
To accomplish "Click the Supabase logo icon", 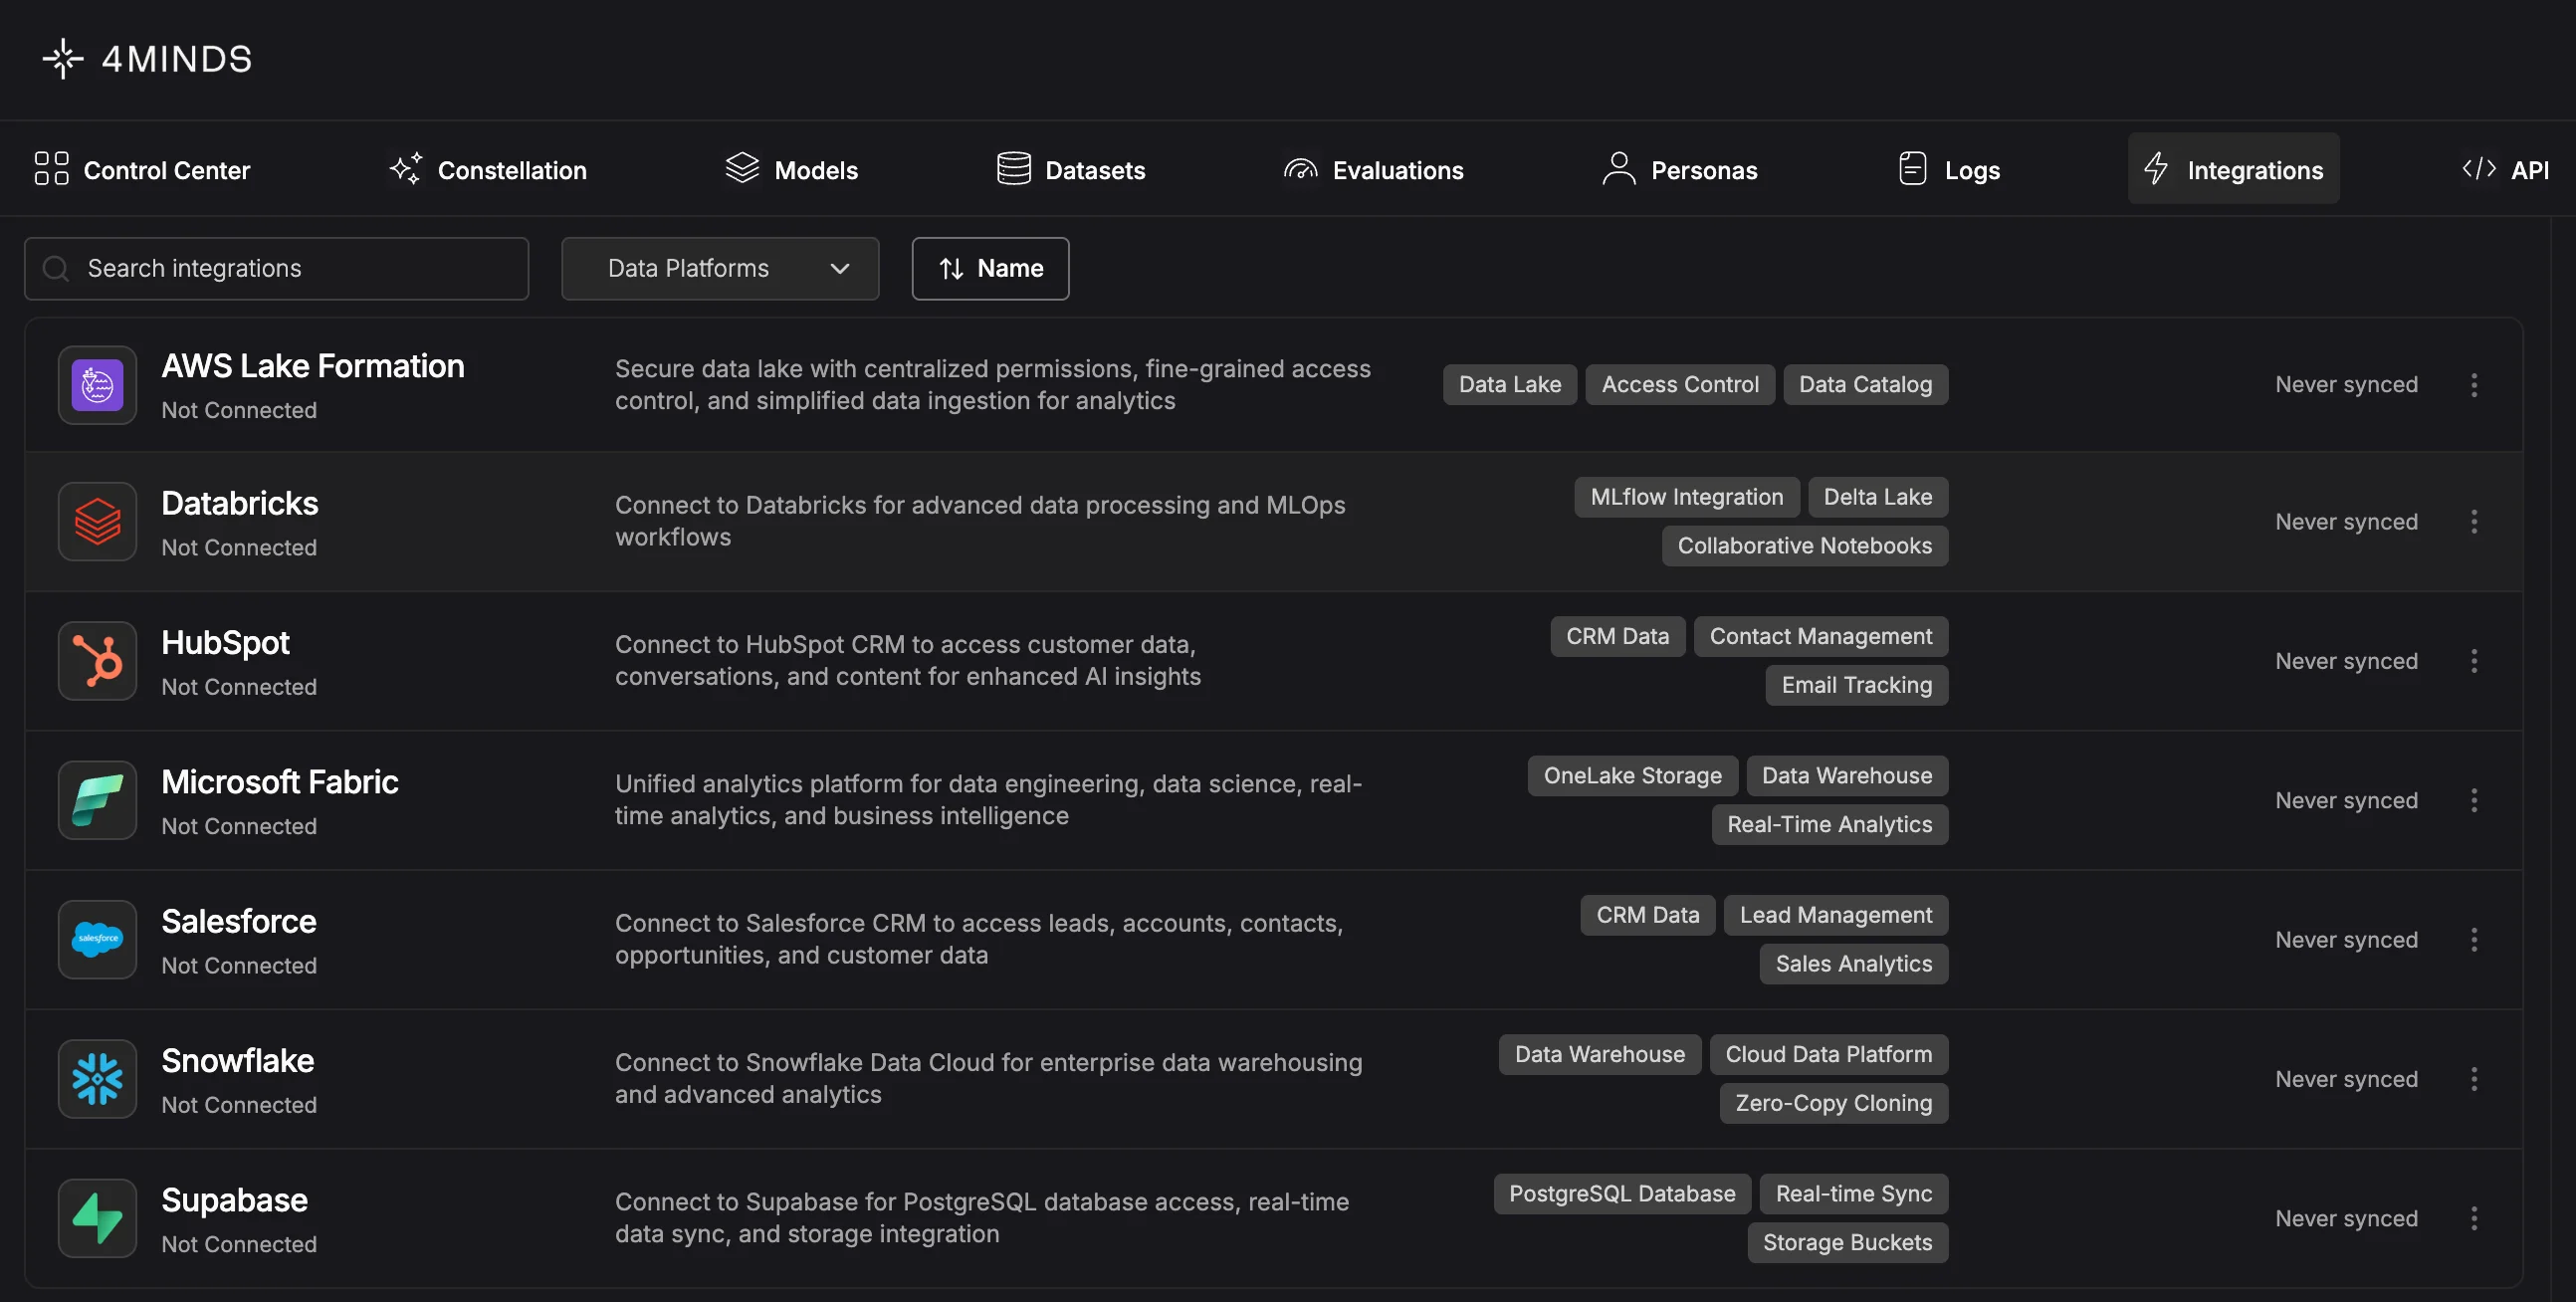I will coord(97,1218).
